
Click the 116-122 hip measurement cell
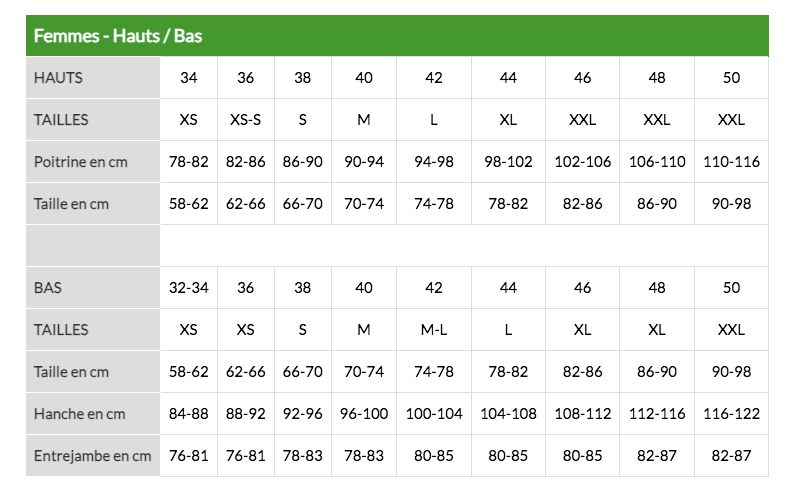(x=731, y=414)
